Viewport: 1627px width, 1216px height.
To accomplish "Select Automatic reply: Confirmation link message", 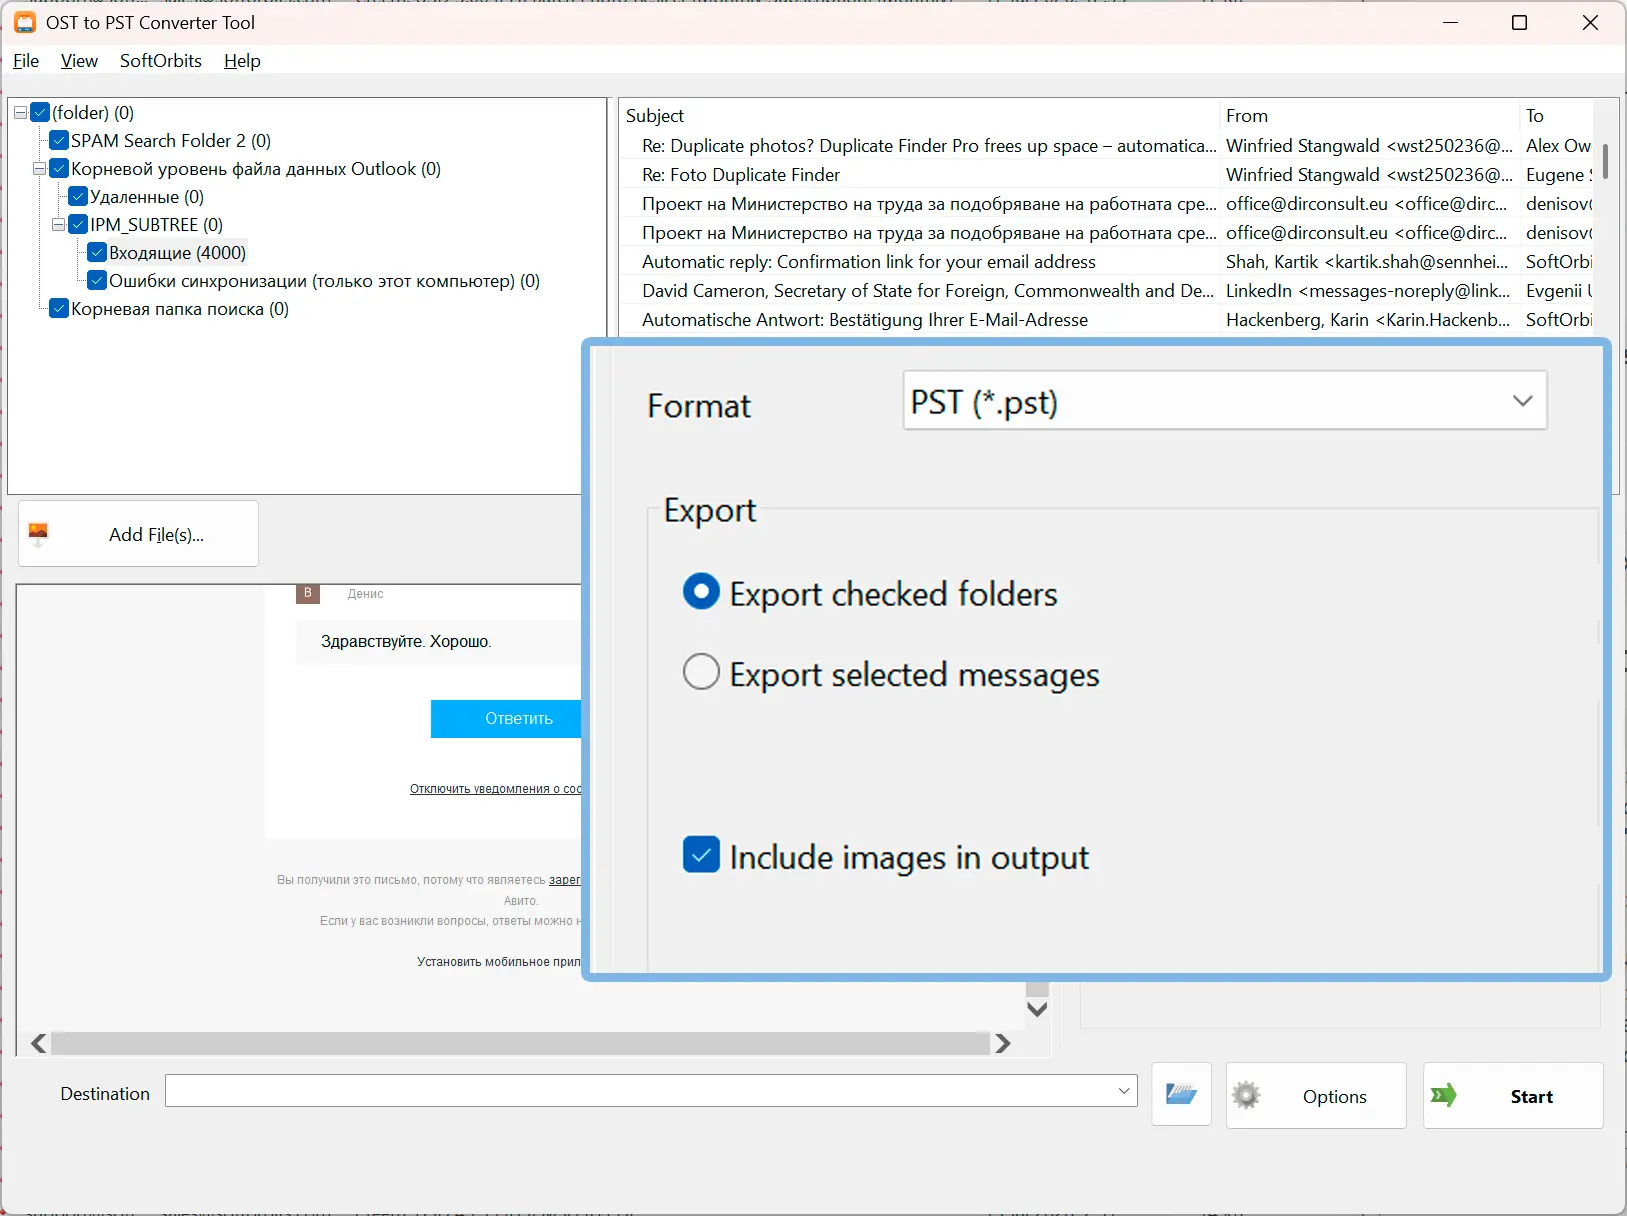I will tap(869, 262).
